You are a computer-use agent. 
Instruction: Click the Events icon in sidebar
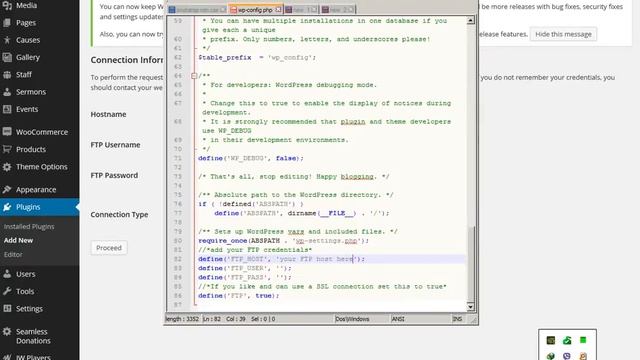pos(7,109)
